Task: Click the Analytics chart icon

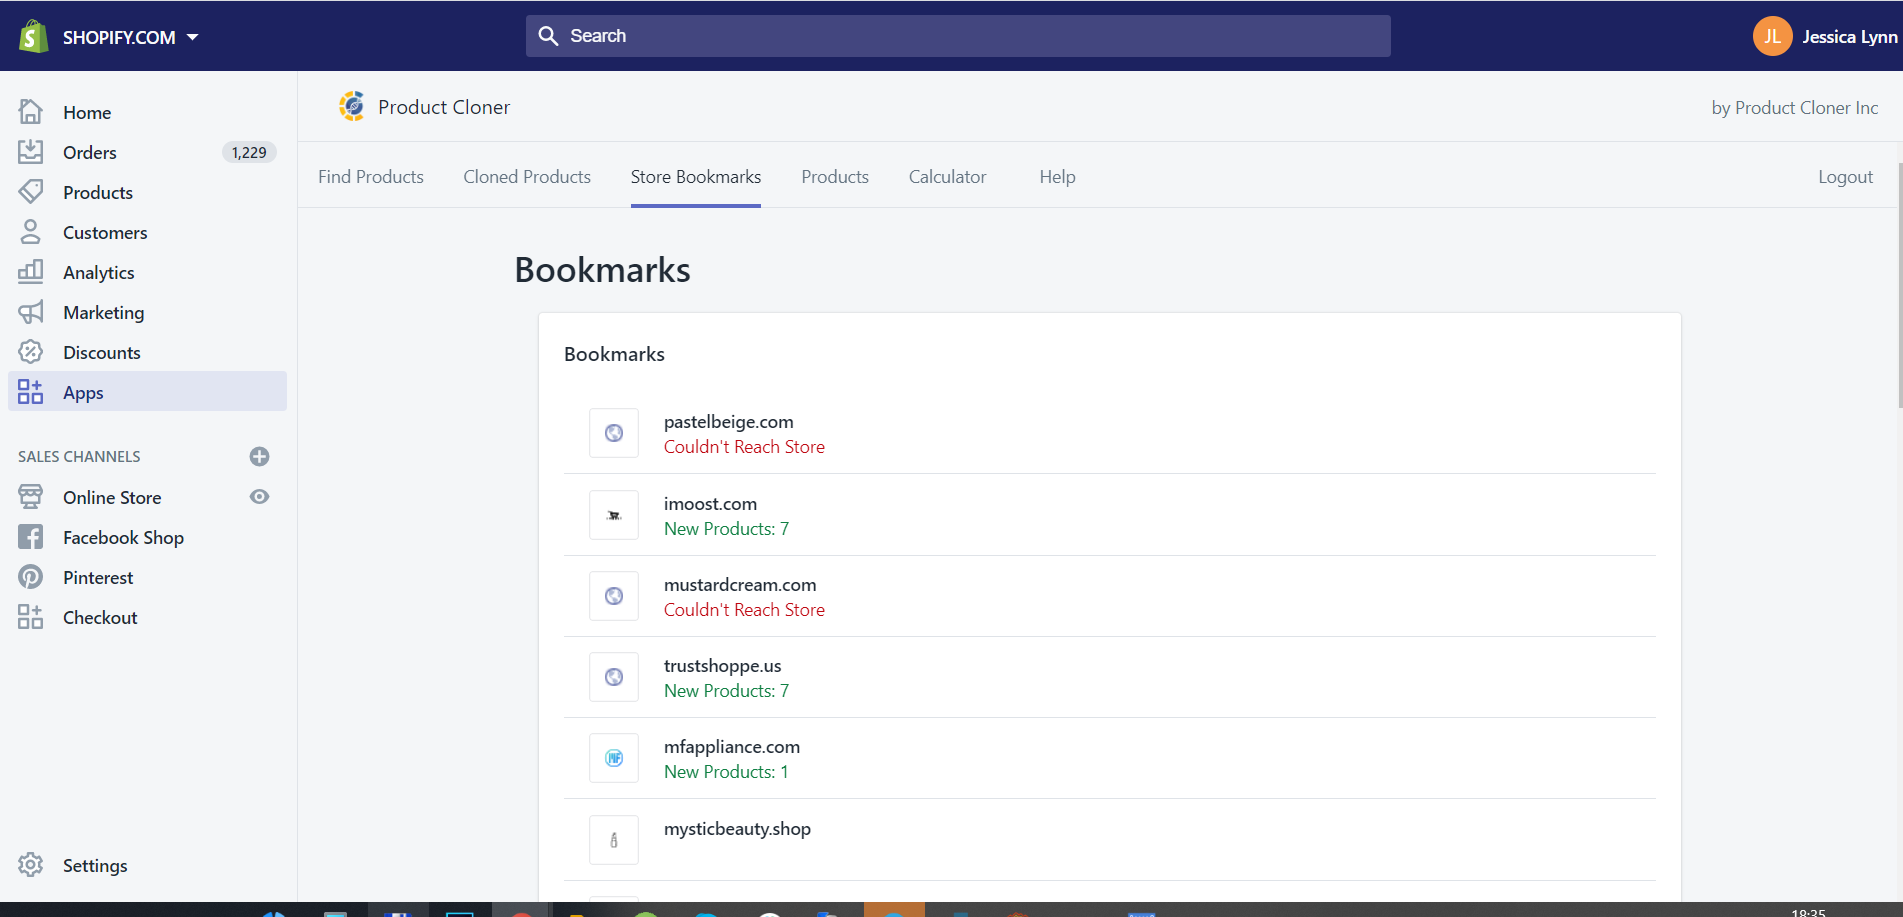Action: [31, 272]
